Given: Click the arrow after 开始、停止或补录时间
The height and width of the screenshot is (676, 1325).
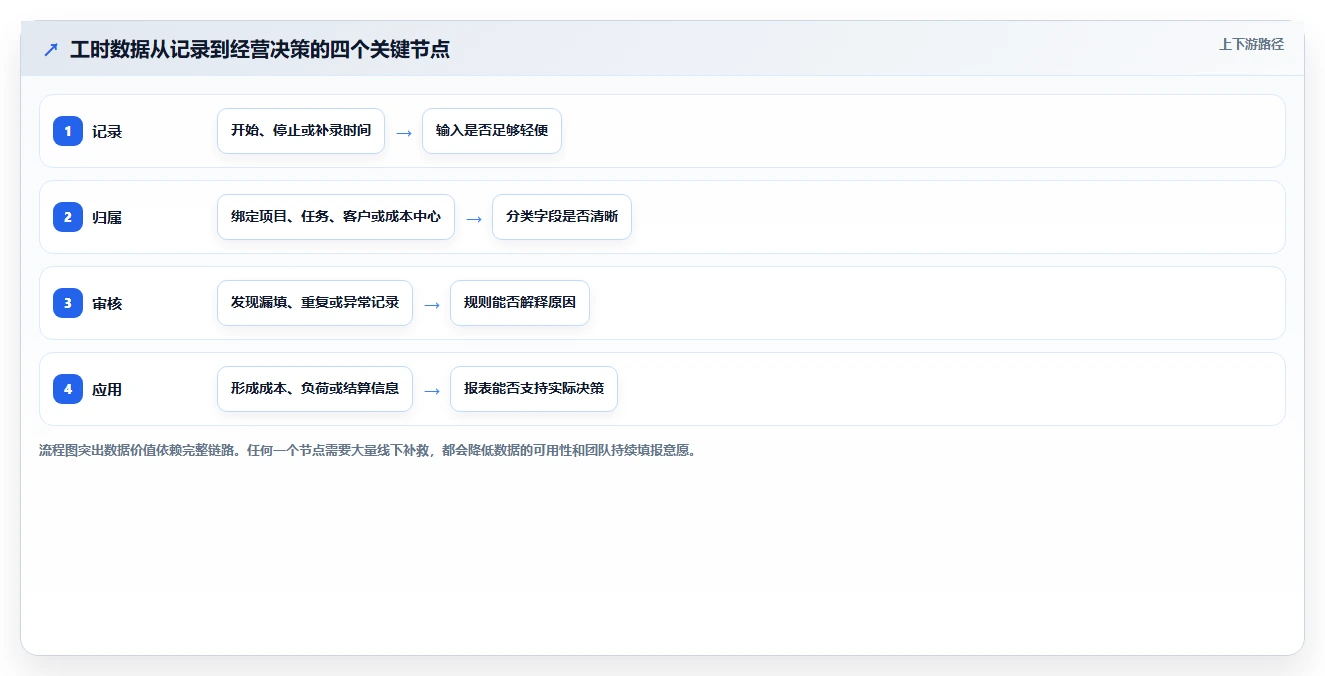Looking at the screenshot, I should point(404,132).
